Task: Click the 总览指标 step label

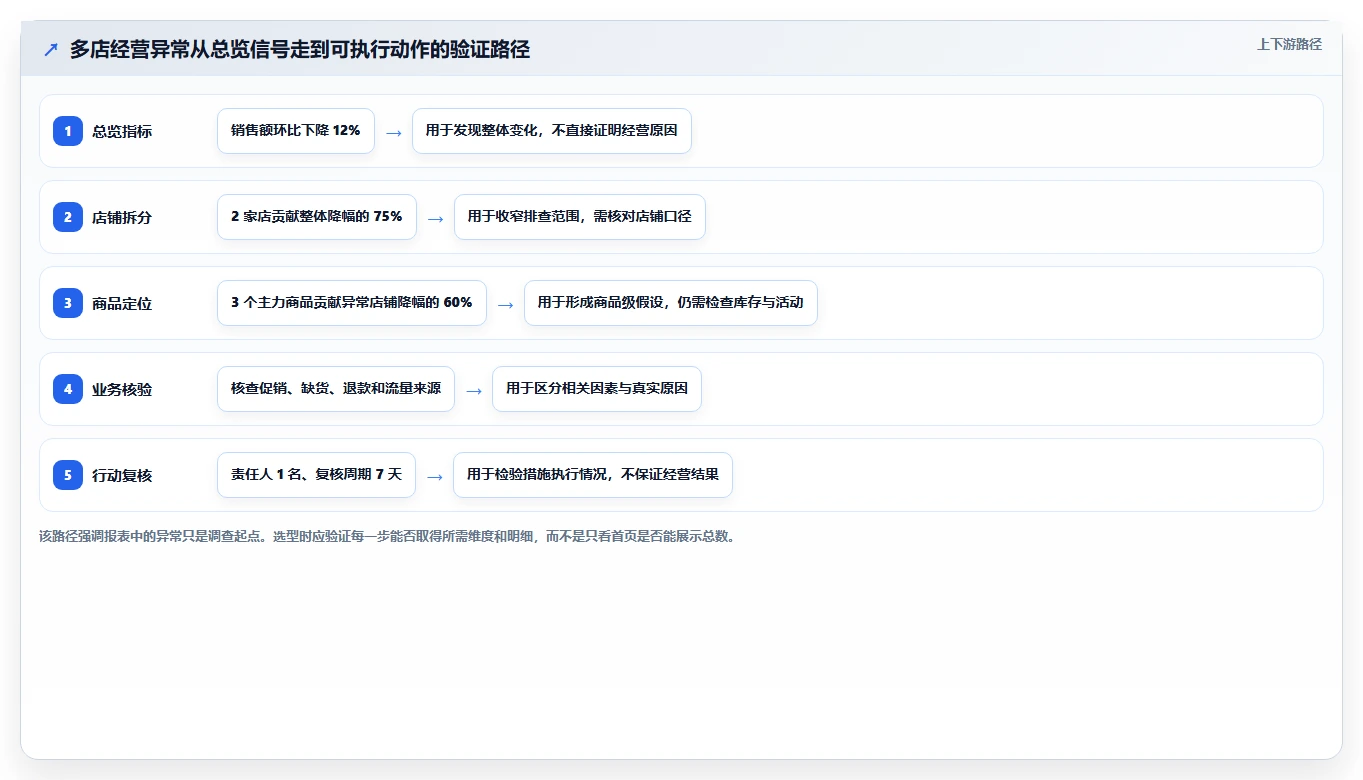Action: [x=122, y=131]
